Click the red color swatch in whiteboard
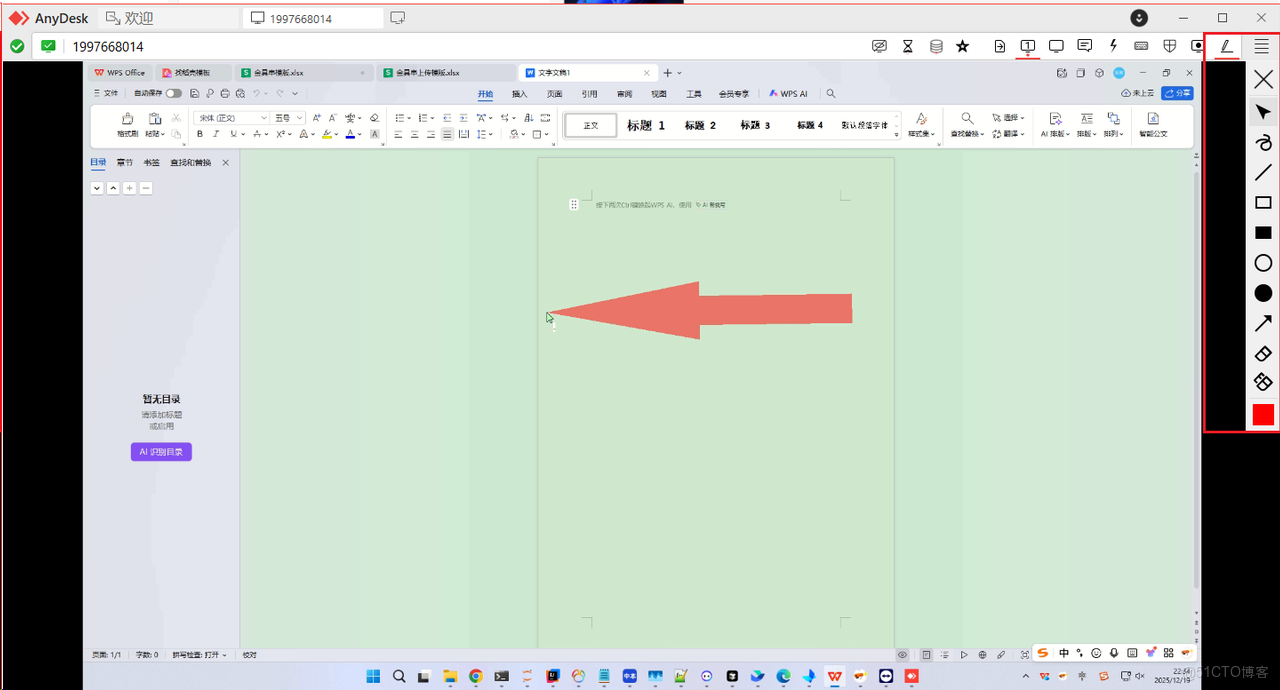Image resolution: width=1280 pixels, height=690 pixels. click(1263, 415)
